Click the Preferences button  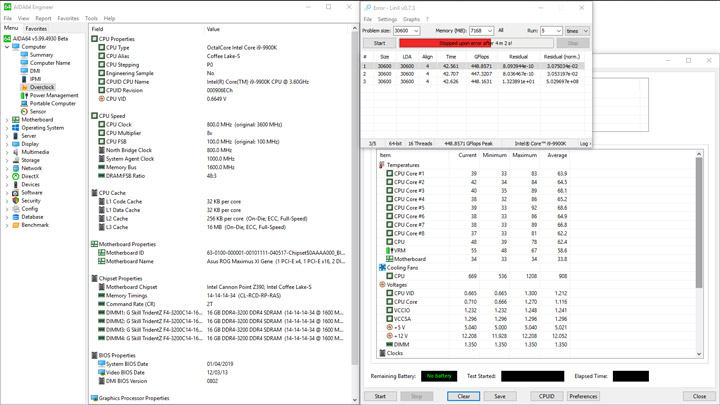[583, 396]
